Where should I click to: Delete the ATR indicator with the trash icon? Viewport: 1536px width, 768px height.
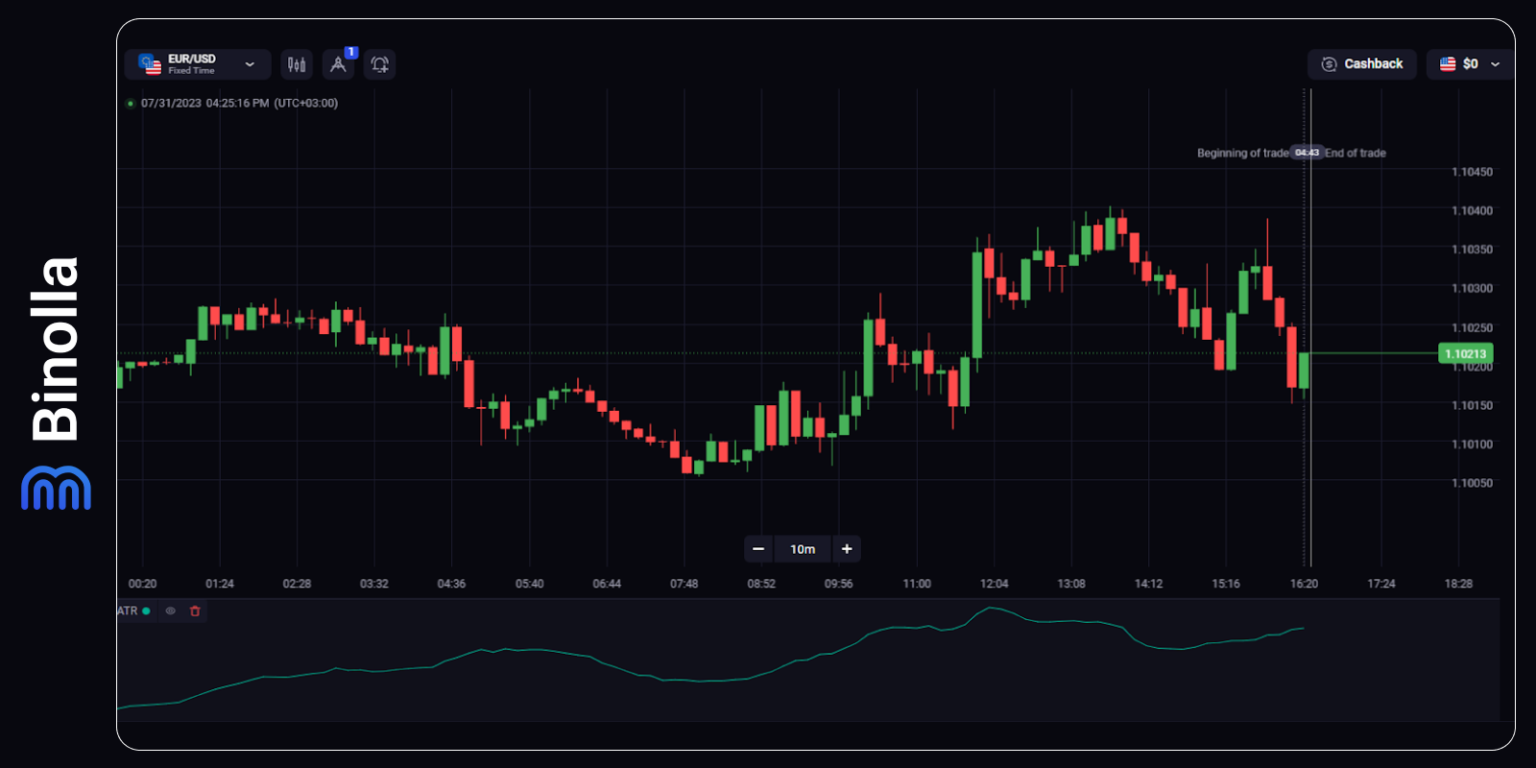(x=195, y=611)
